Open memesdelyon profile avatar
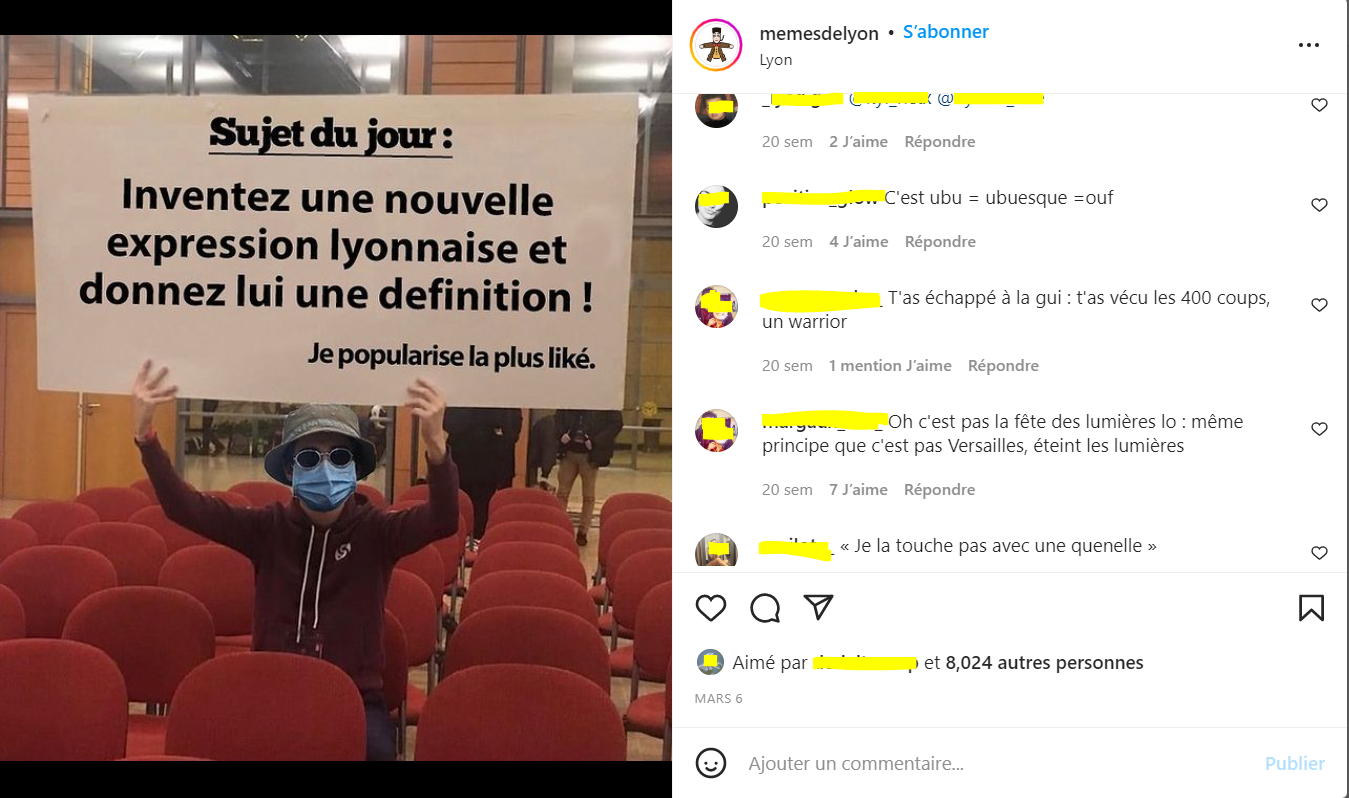The image size is (1349, 798). coord(716,45)
